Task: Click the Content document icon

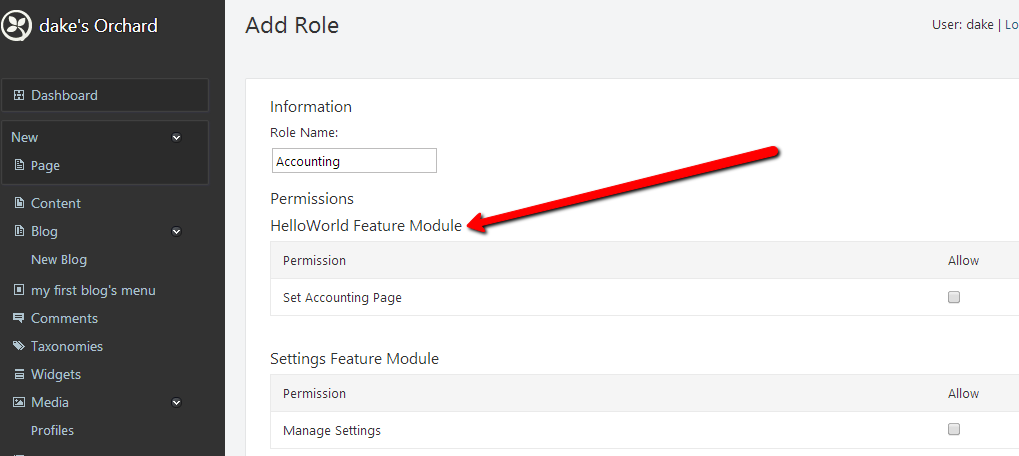Action: [19, 203]
